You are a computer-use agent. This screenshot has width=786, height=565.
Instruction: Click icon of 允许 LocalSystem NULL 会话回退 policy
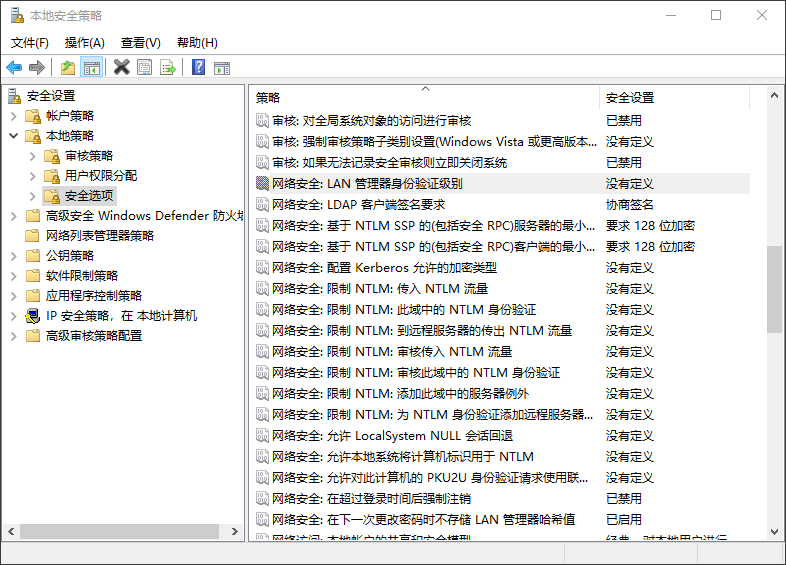(262, 436)
